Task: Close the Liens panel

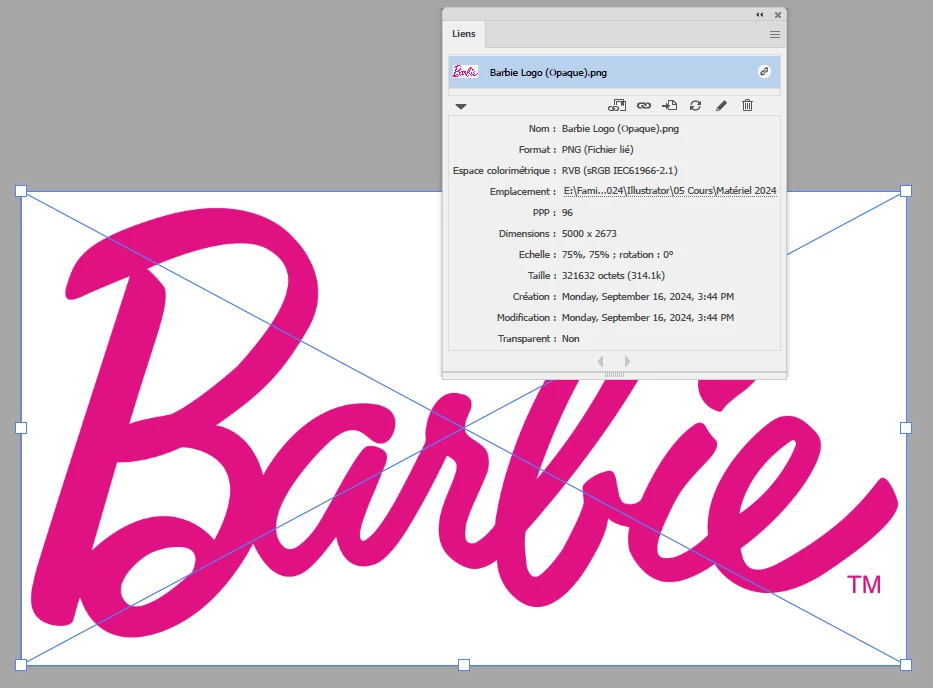Action: 777,15
